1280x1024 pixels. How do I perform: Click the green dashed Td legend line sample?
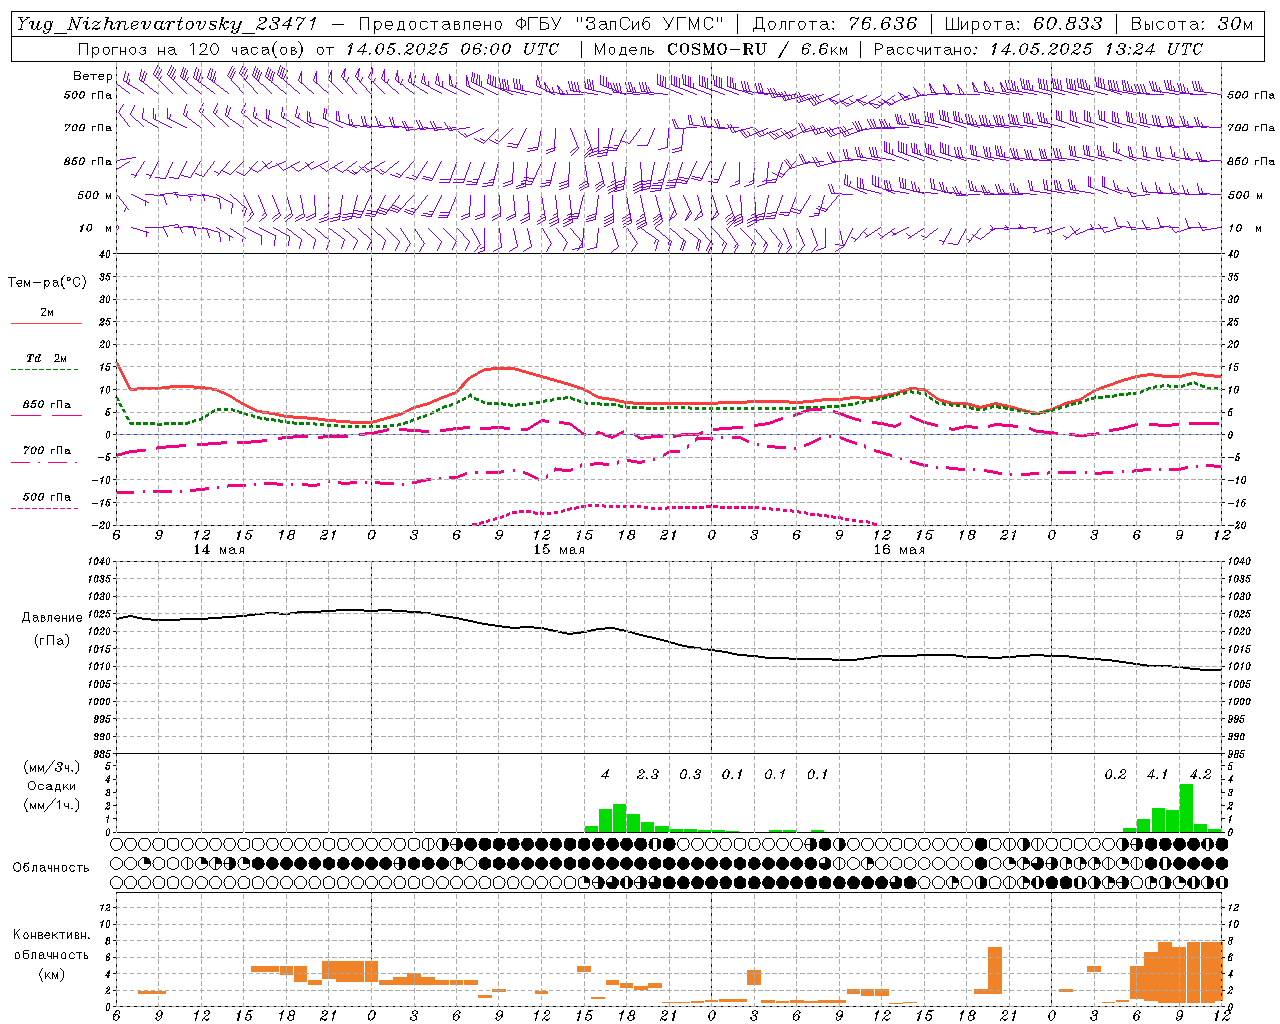click(x=46, y=370)
